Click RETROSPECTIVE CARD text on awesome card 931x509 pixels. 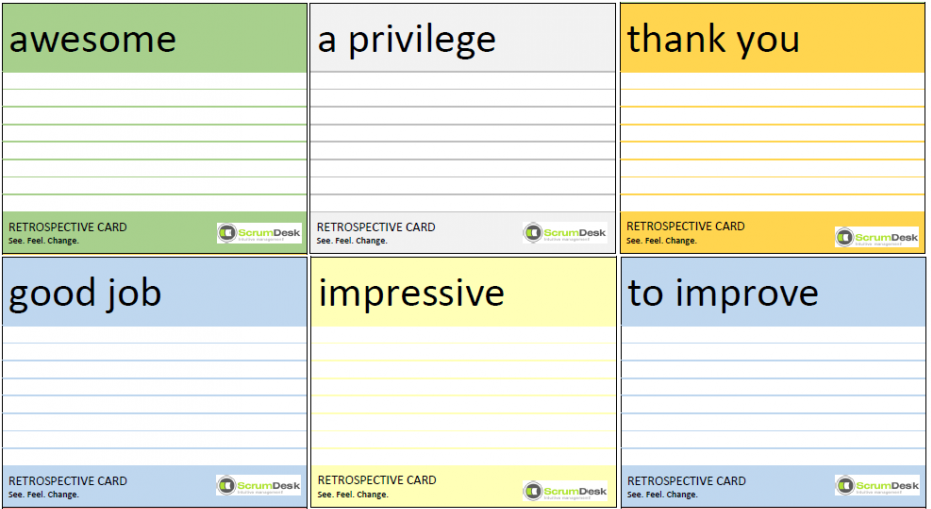tap(68, 227)
